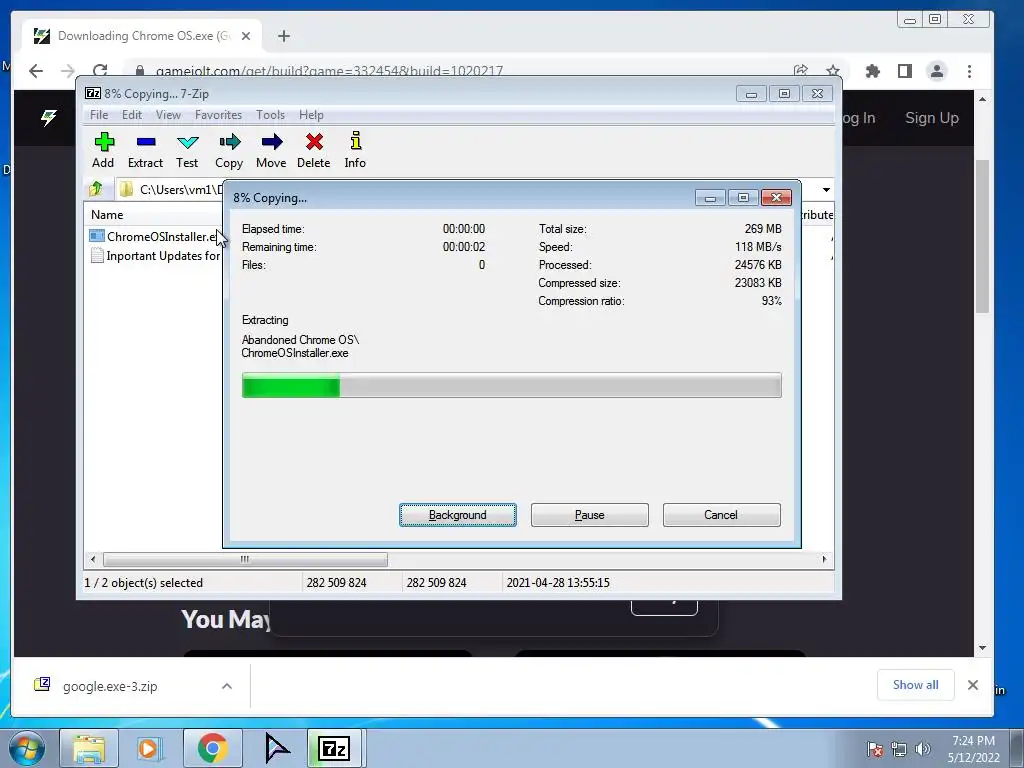Click the Info toolbar icon
This screenshot has width=1024, height=768.
(355, 150)
